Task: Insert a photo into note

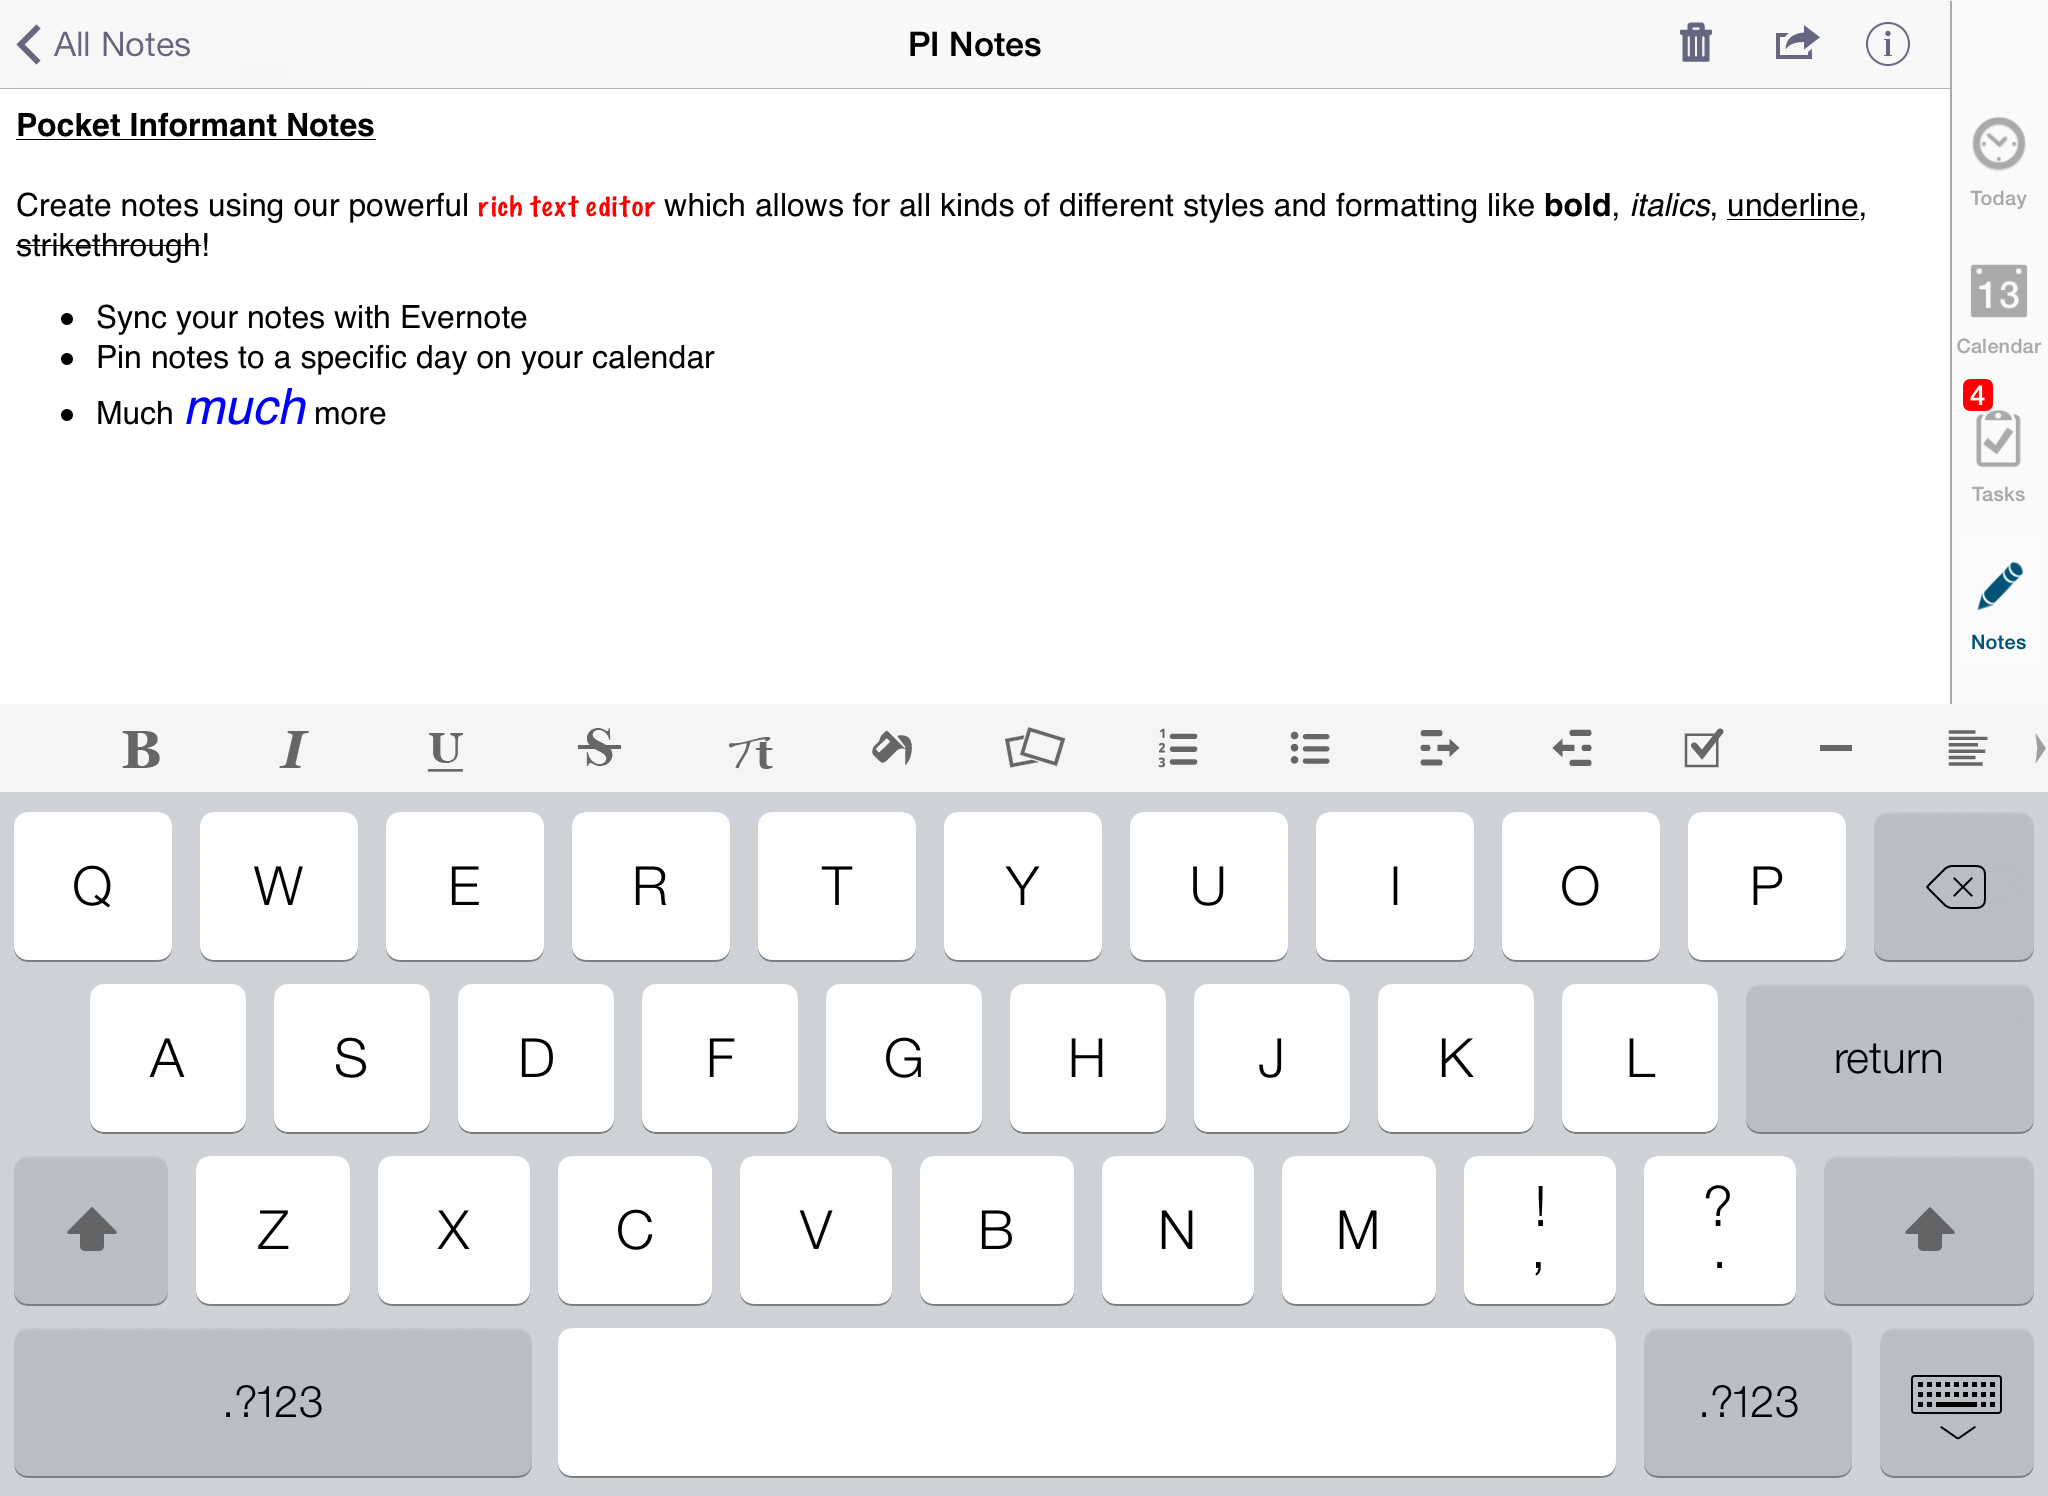Action: coord(1034,749)
